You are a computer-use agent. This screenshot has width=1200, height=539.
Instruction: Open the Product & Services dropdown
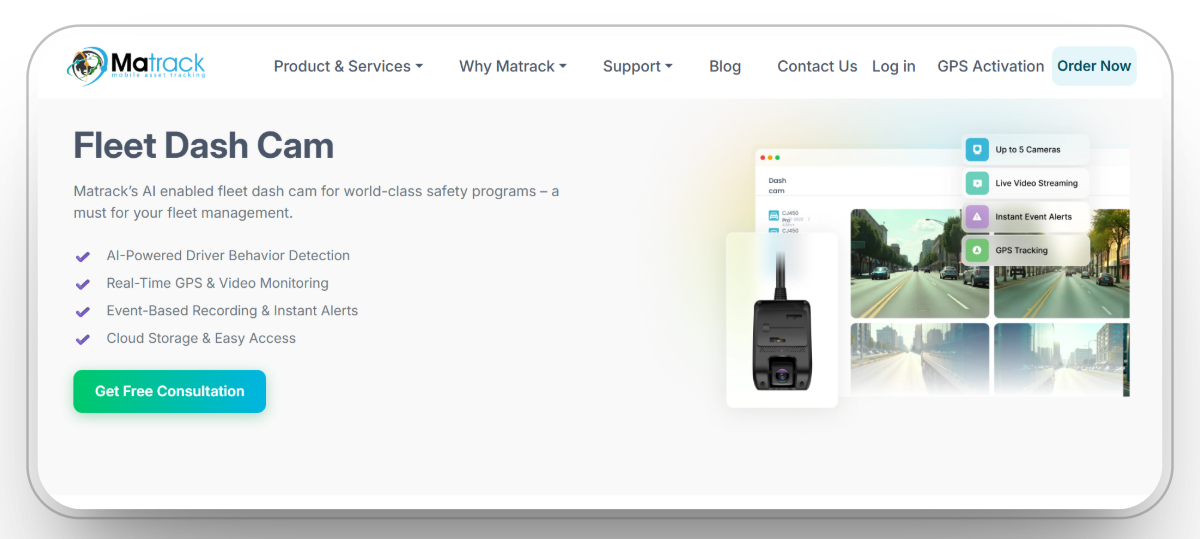point(348,66)
